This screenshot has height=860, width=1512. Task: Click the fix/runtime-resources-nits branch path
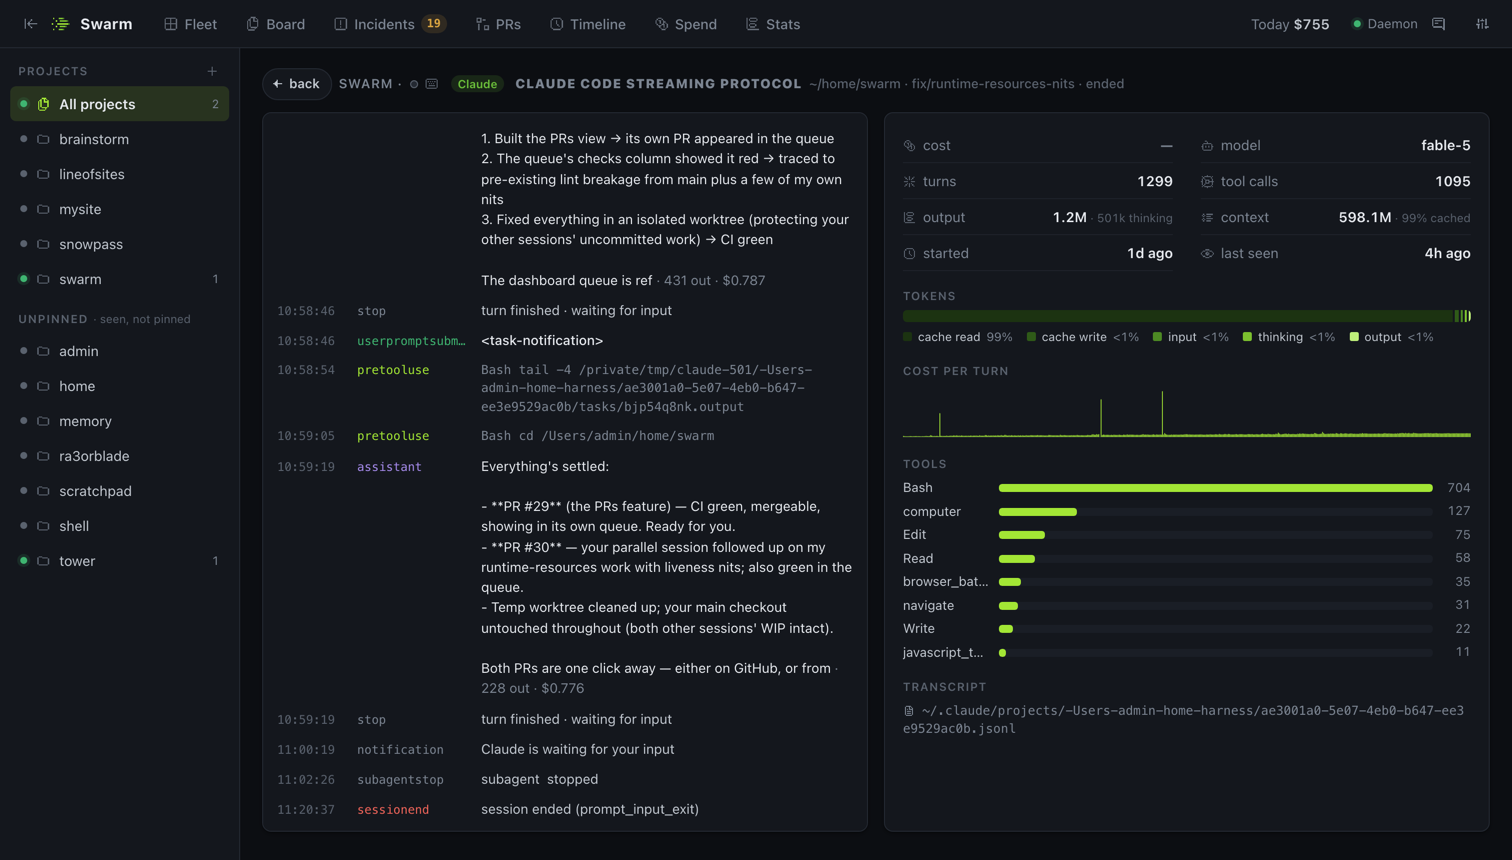(x=992, y=84)
